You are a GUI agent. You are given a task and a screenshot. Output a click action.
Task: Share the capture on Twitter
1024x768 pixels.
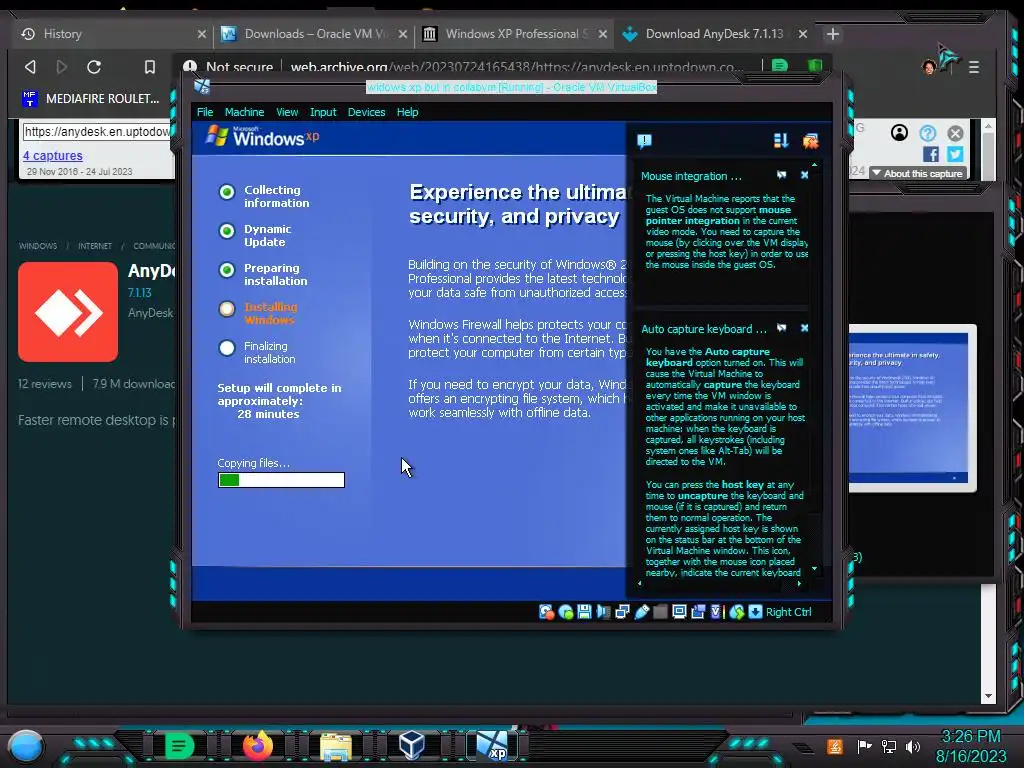coord(955,154)
